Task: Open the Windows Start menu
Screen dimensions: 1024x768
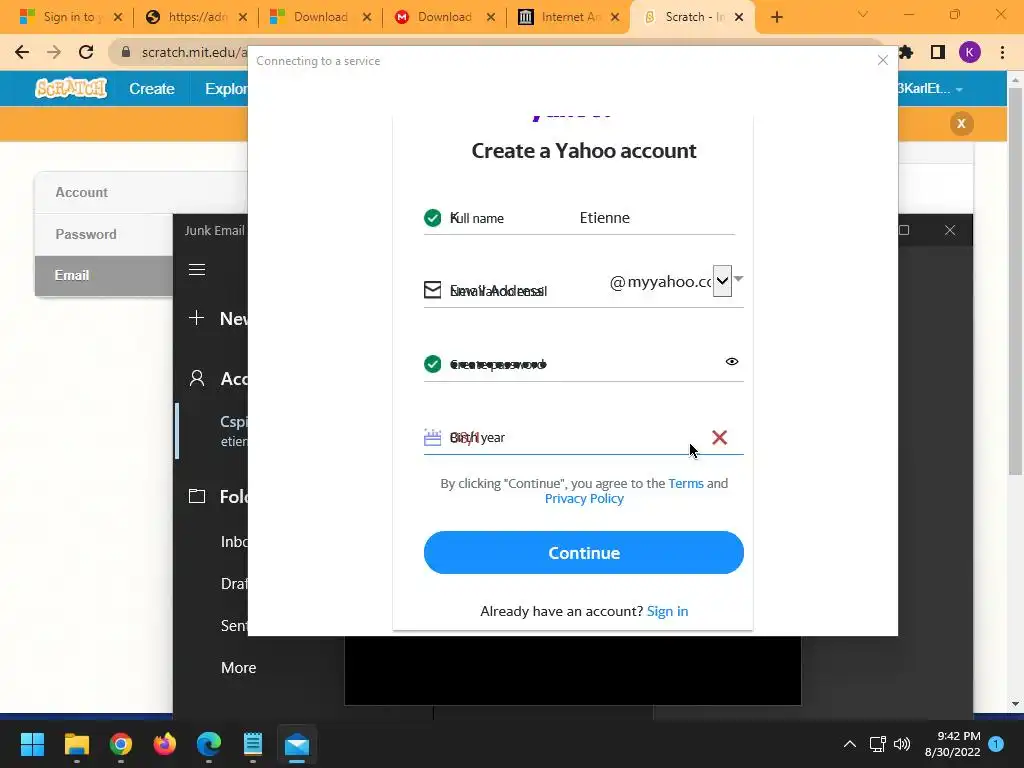Action: click(32, 744)
